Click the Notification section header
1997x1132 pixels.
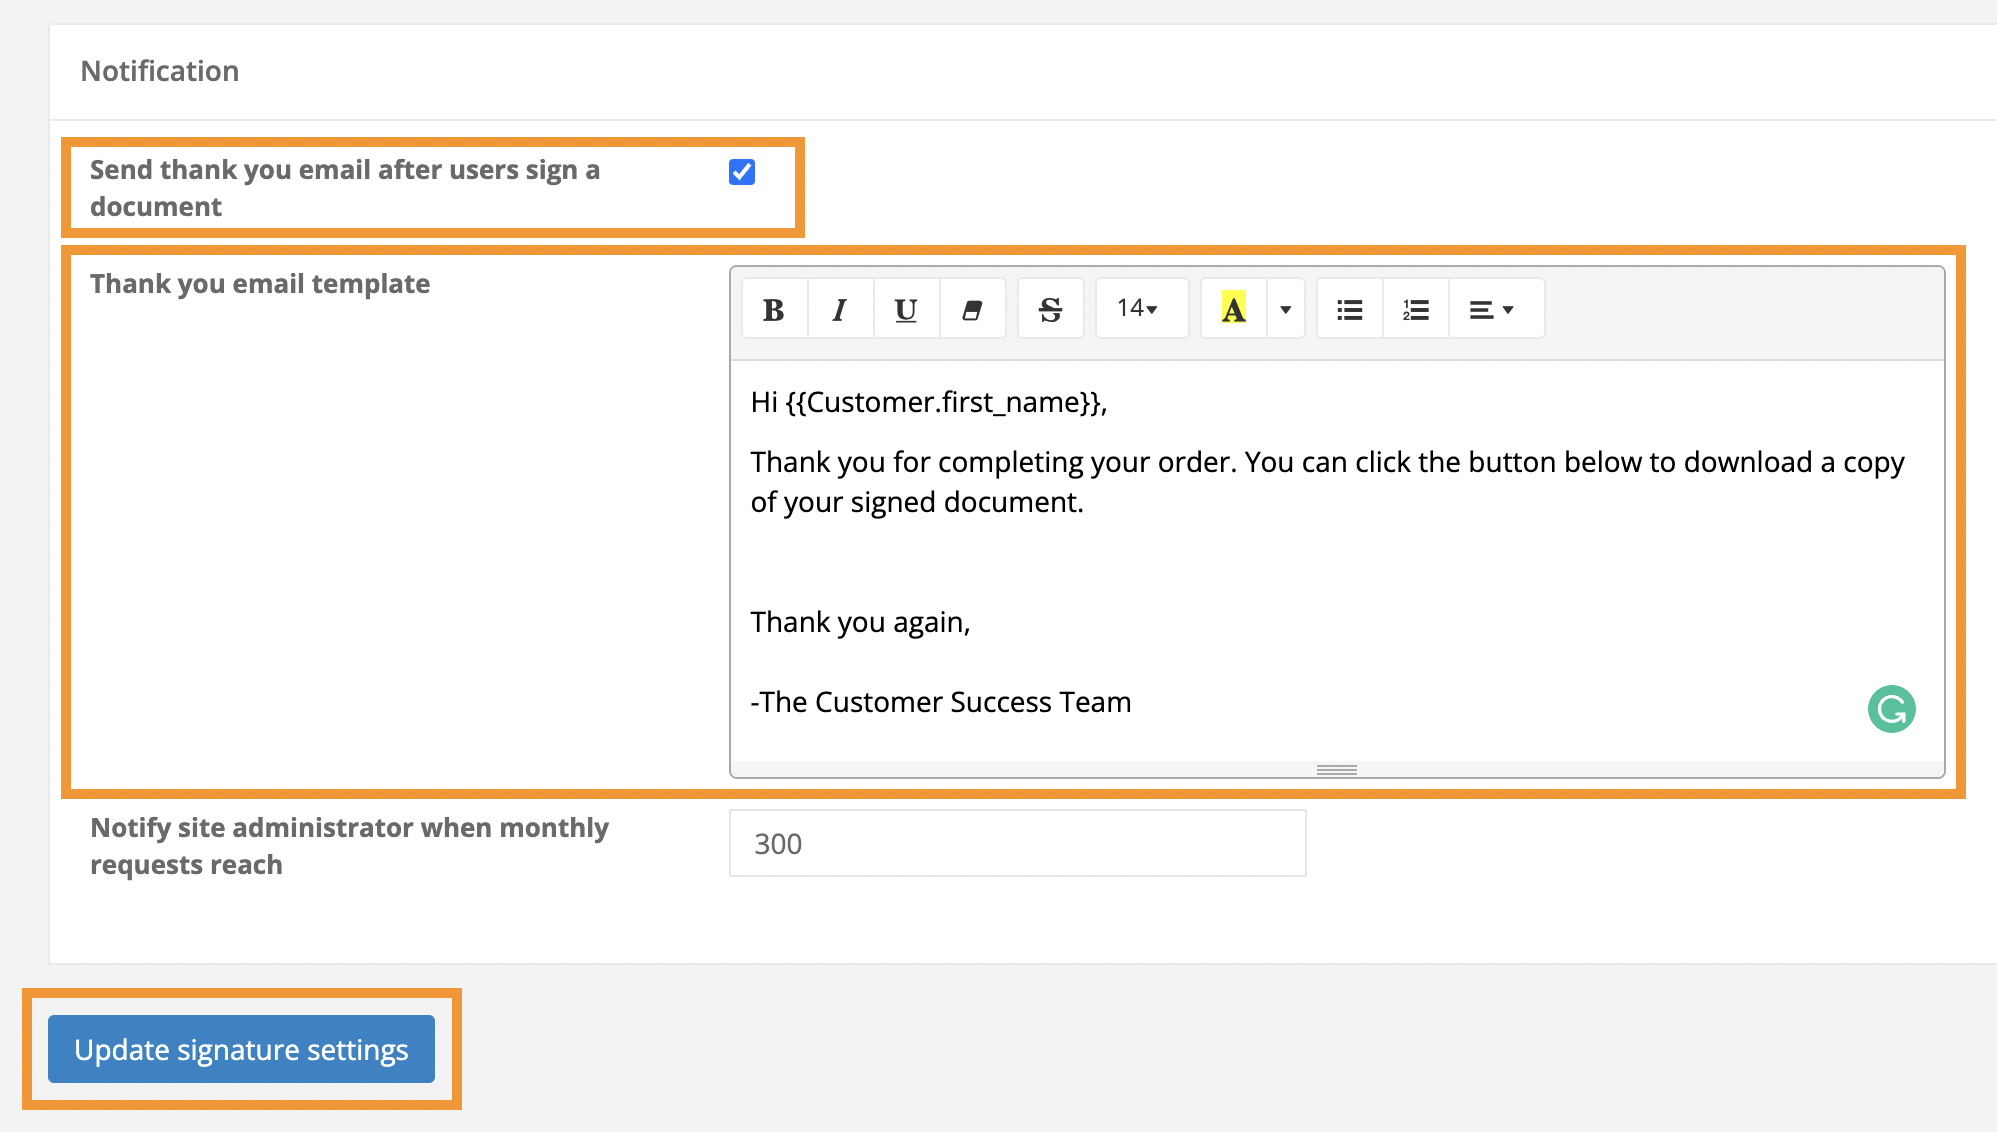click(x=160, y=70)
